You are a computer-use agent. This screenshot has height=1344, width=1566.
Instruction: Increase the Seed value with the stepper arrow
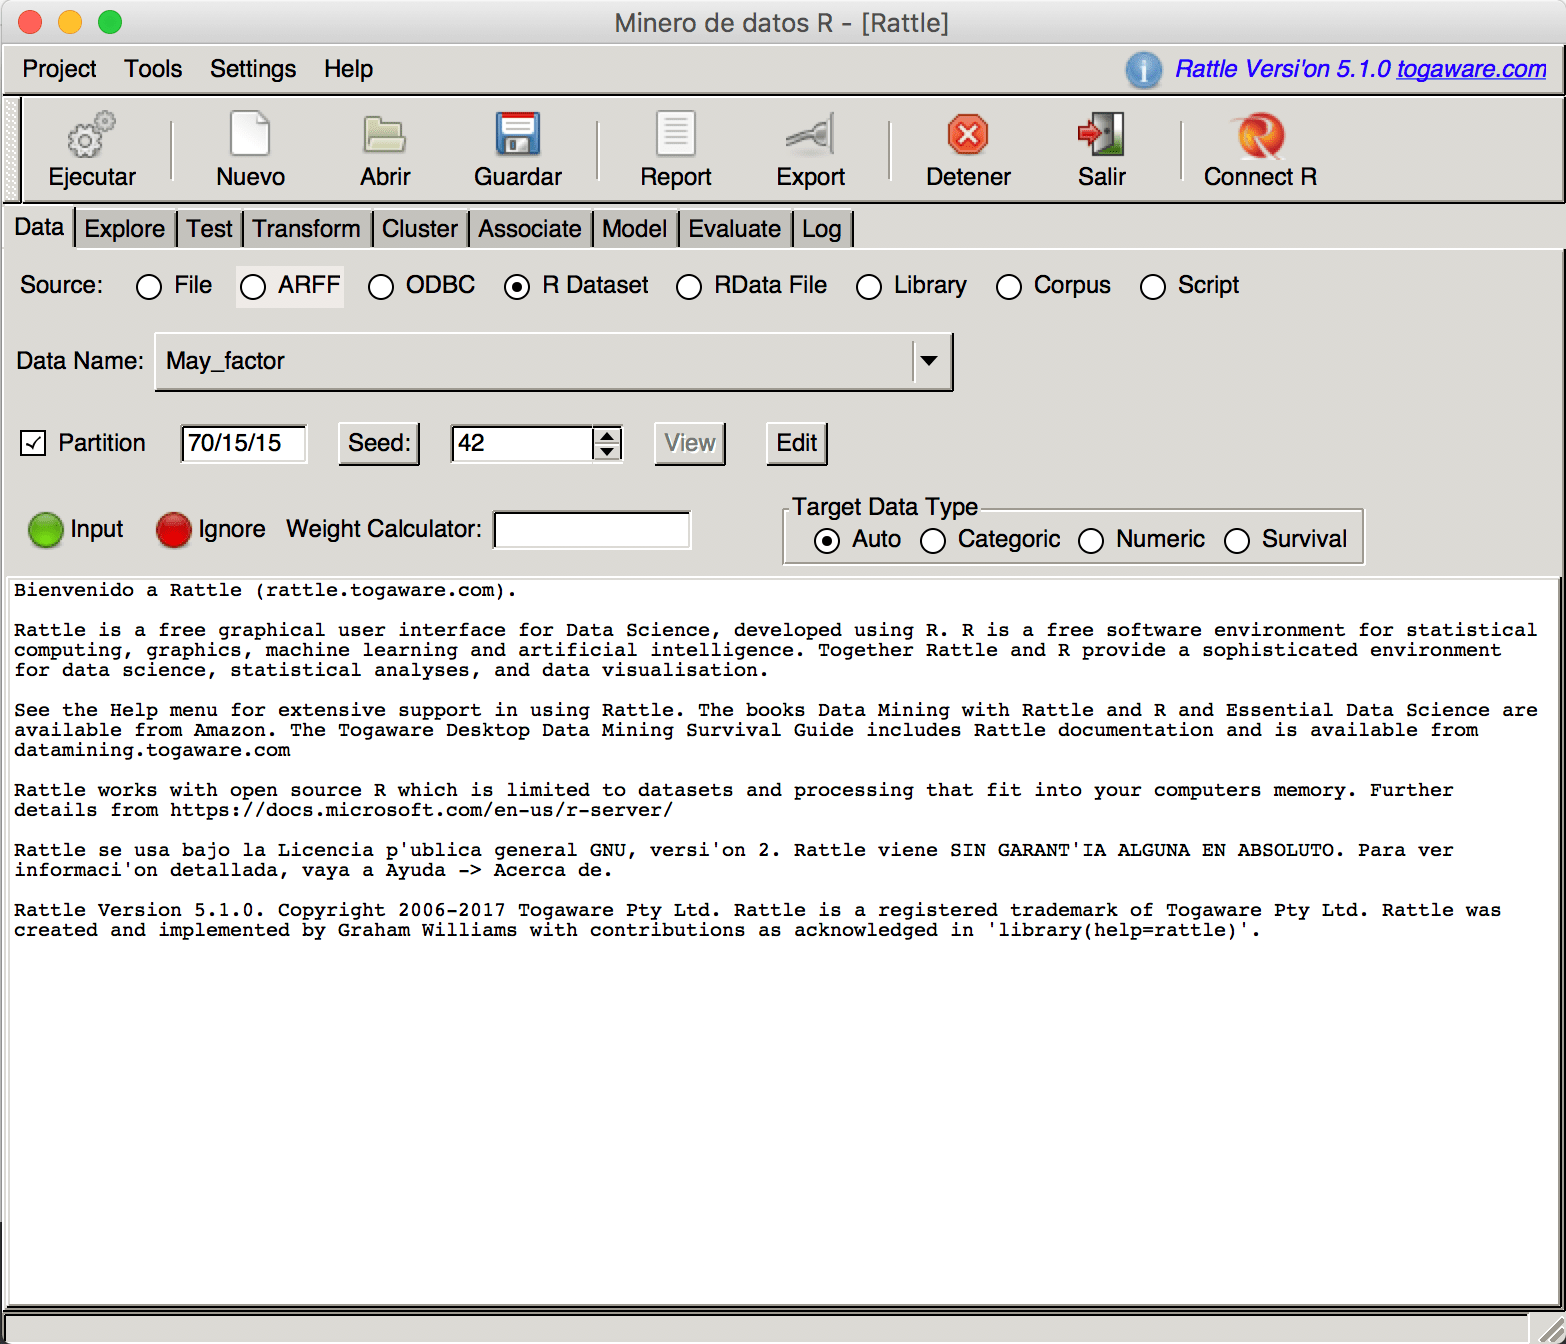click(x=607, y=436)
